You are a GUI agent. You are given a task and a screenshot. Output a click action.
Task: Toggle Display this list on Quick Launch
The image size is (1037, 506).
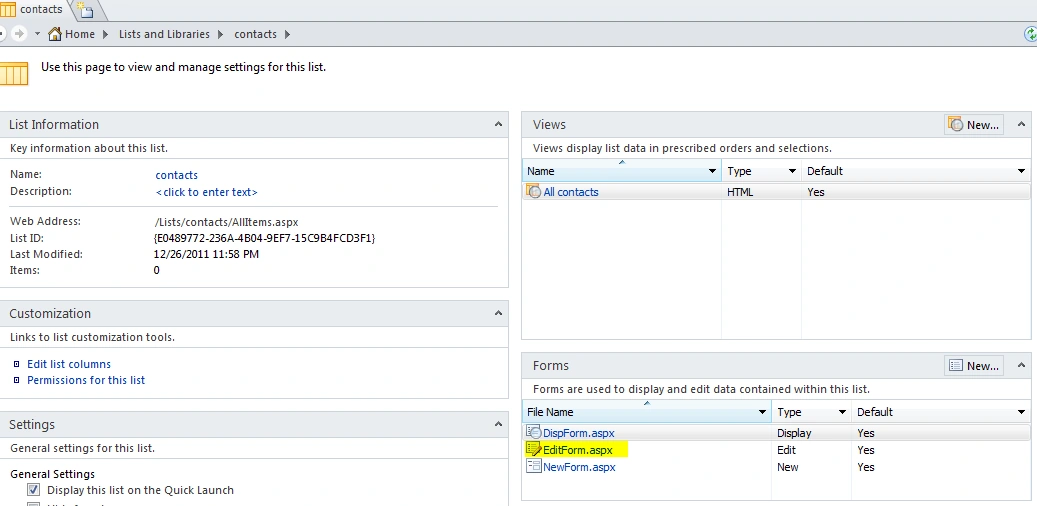pyautogui.click(x=33, y=490)
